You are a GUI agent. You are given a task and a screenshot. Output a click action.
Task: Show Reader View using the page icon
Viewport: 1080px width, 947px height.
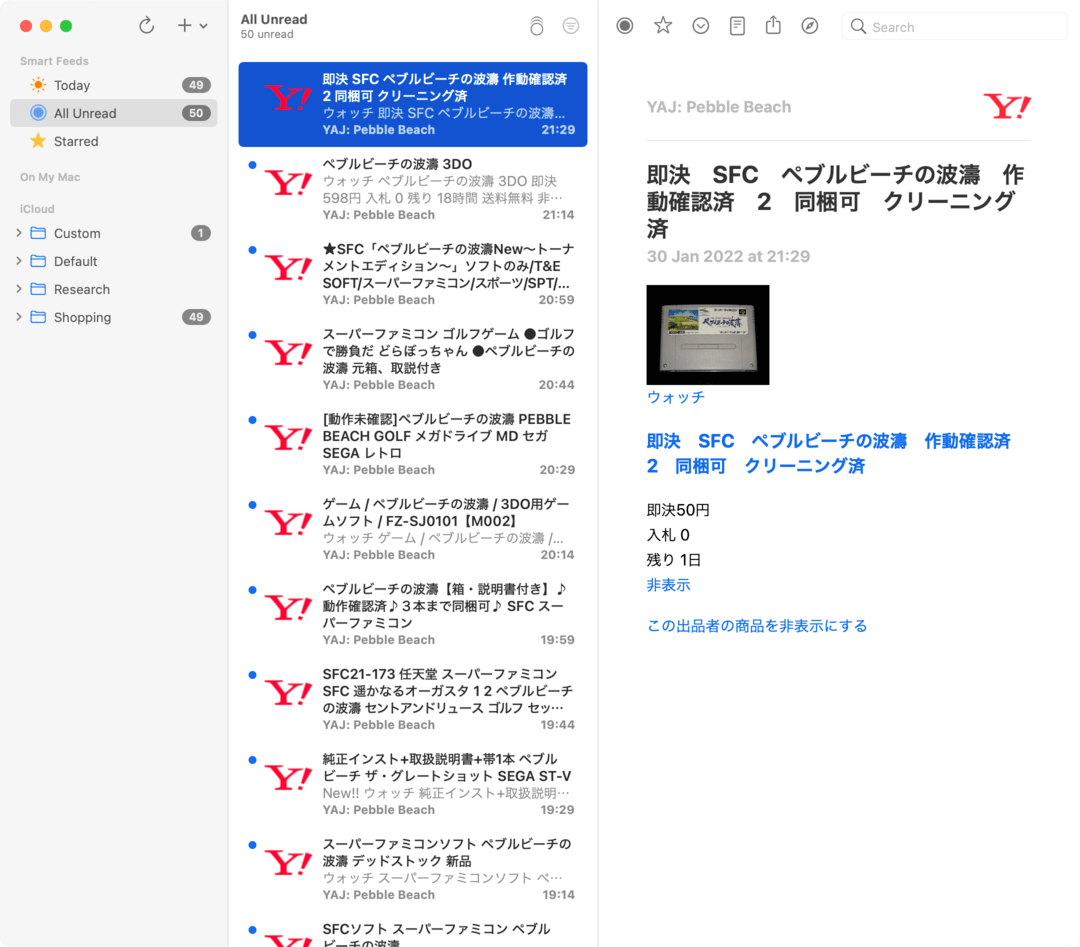point(737,26)
